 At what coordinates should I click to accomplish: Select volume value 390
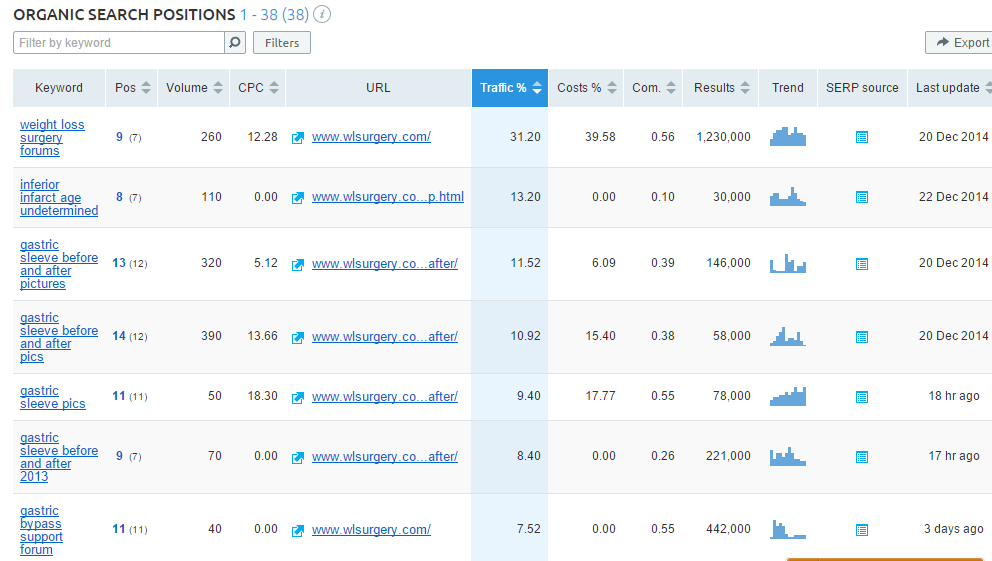[x=211, y=336]
